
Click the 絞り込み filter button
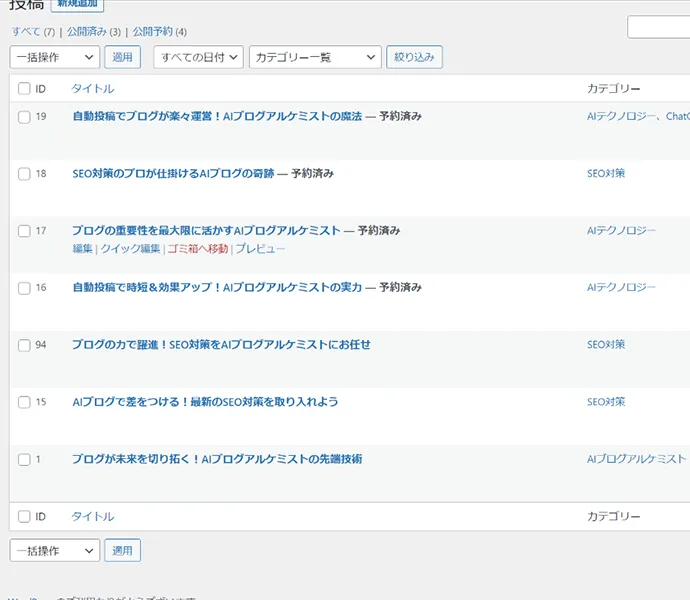pyautogui.click(x=414, y=57)
